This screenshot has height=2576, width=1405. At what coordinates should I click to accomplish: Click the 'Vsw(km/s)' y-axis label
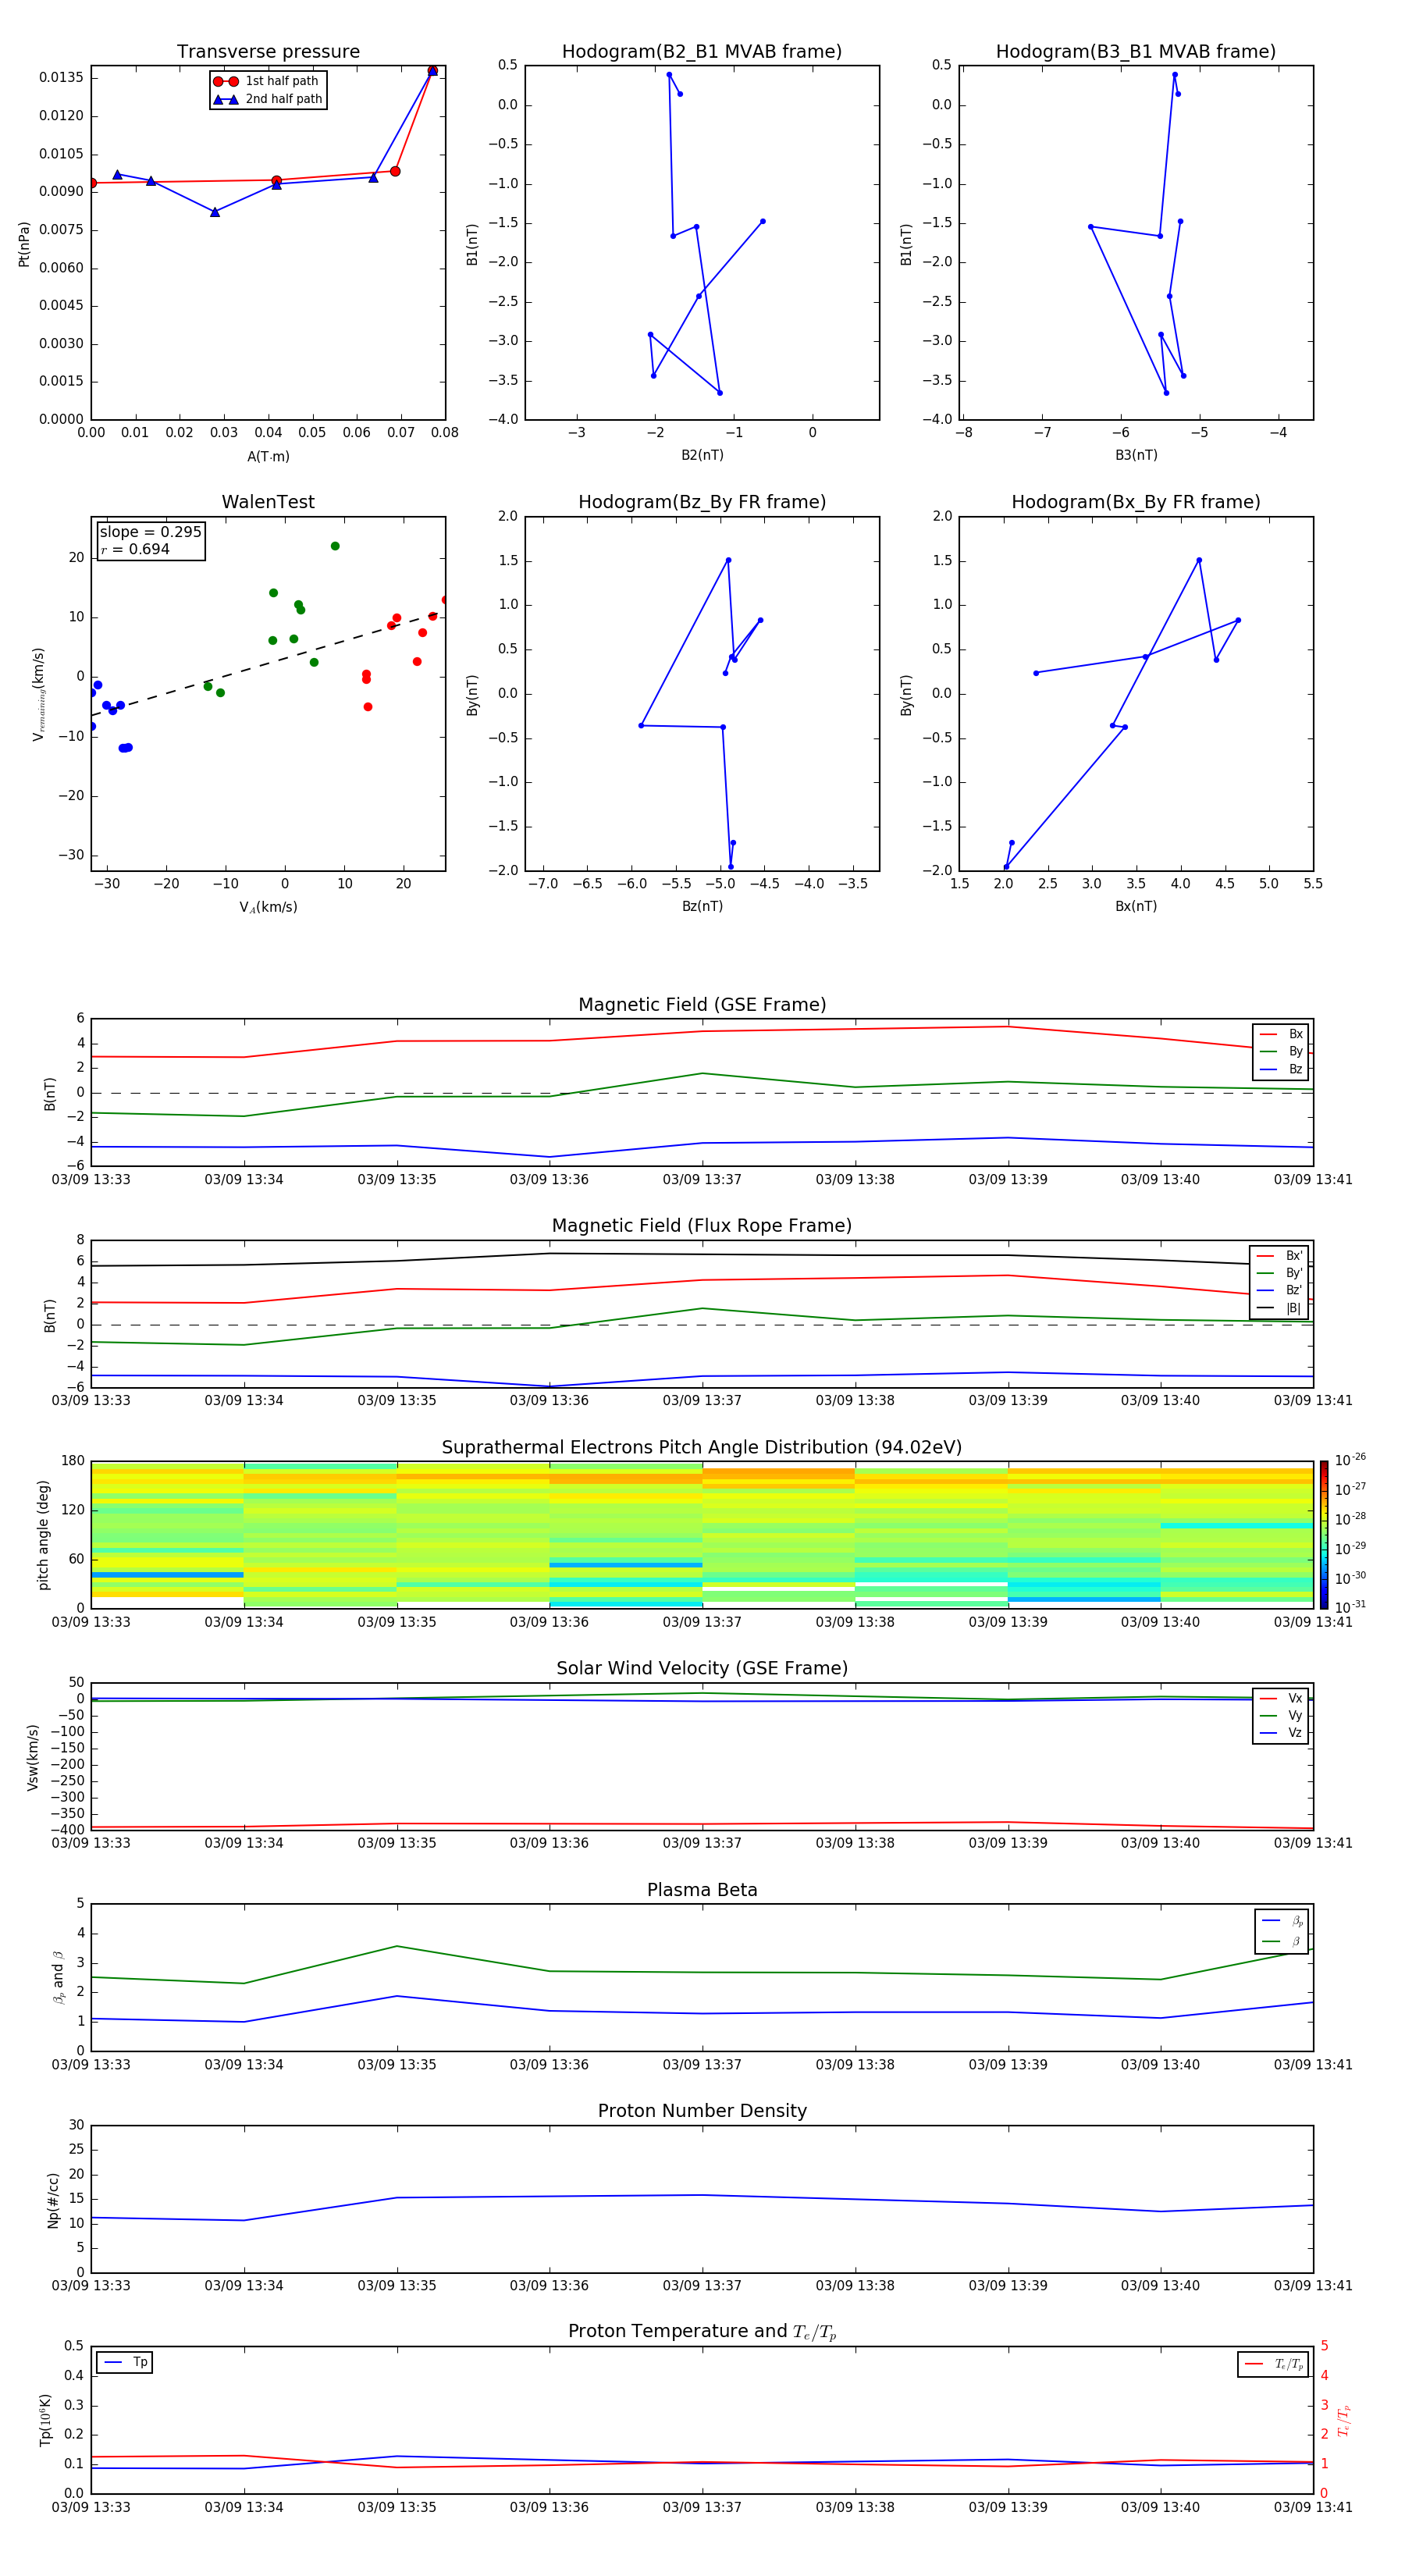(32, 1757)
